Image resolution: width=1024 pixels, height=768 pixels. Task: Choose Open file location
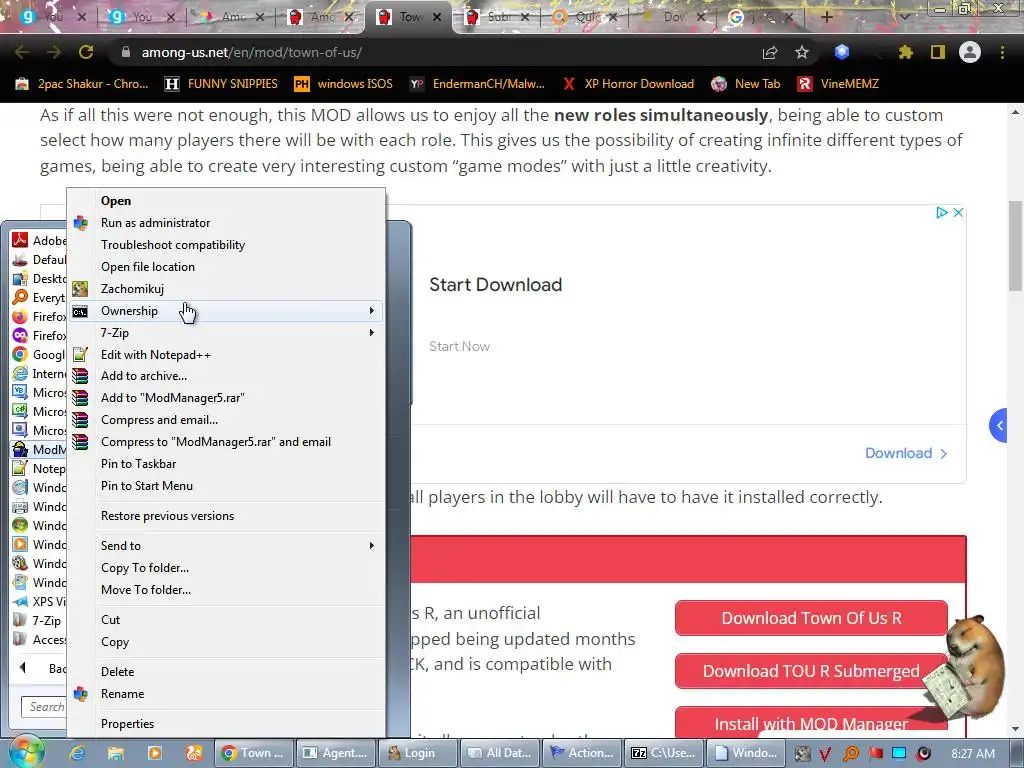click(226, 267)
